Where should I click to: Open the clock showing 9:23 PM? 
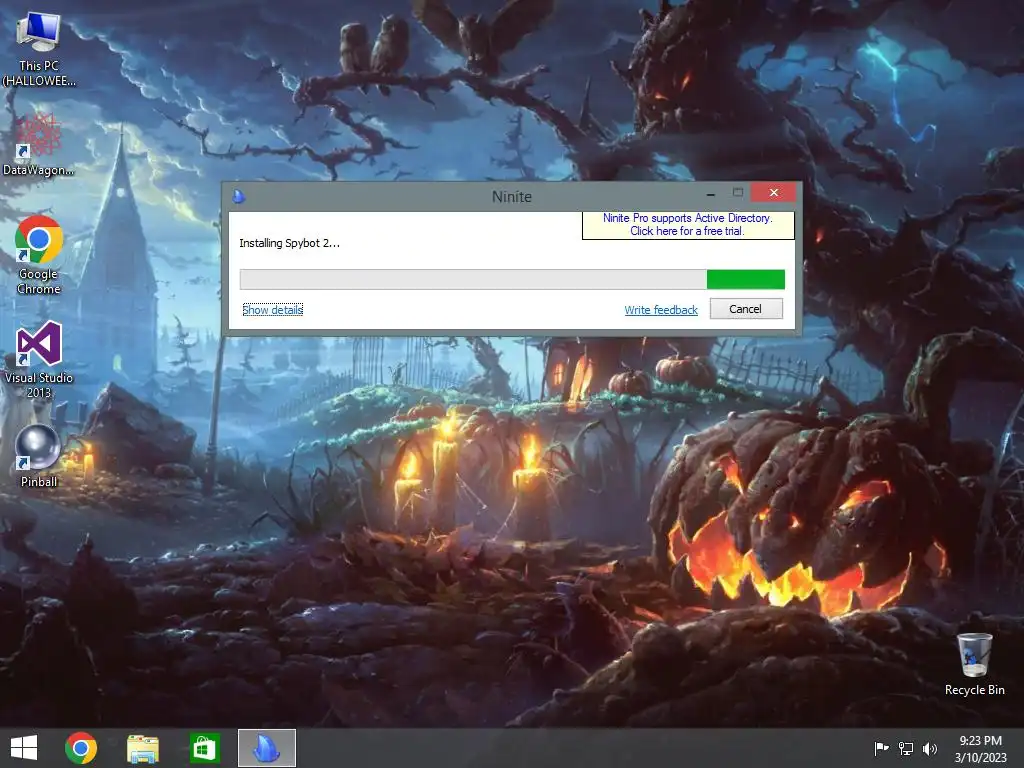[980, 748]
